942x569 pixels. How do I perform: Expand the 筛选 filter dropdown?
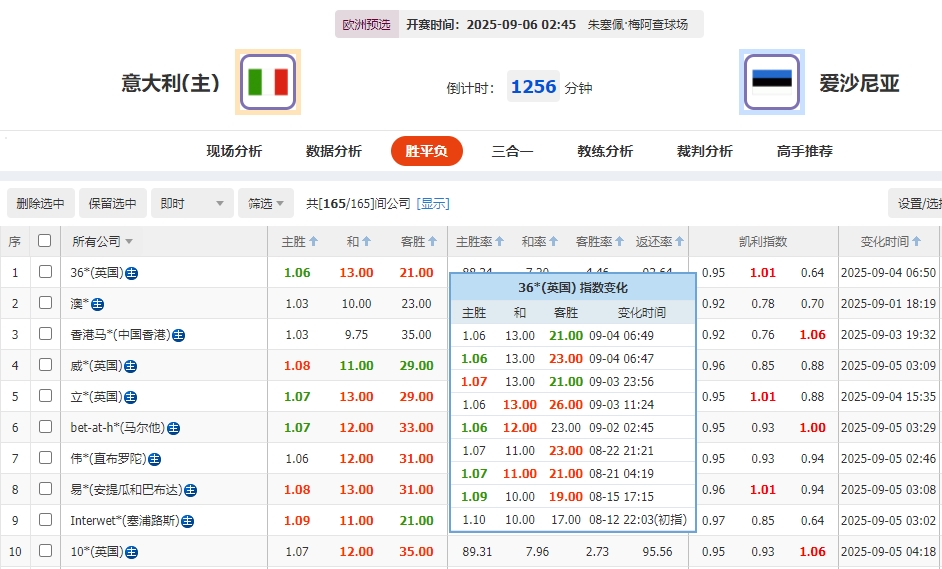(266, 203)
